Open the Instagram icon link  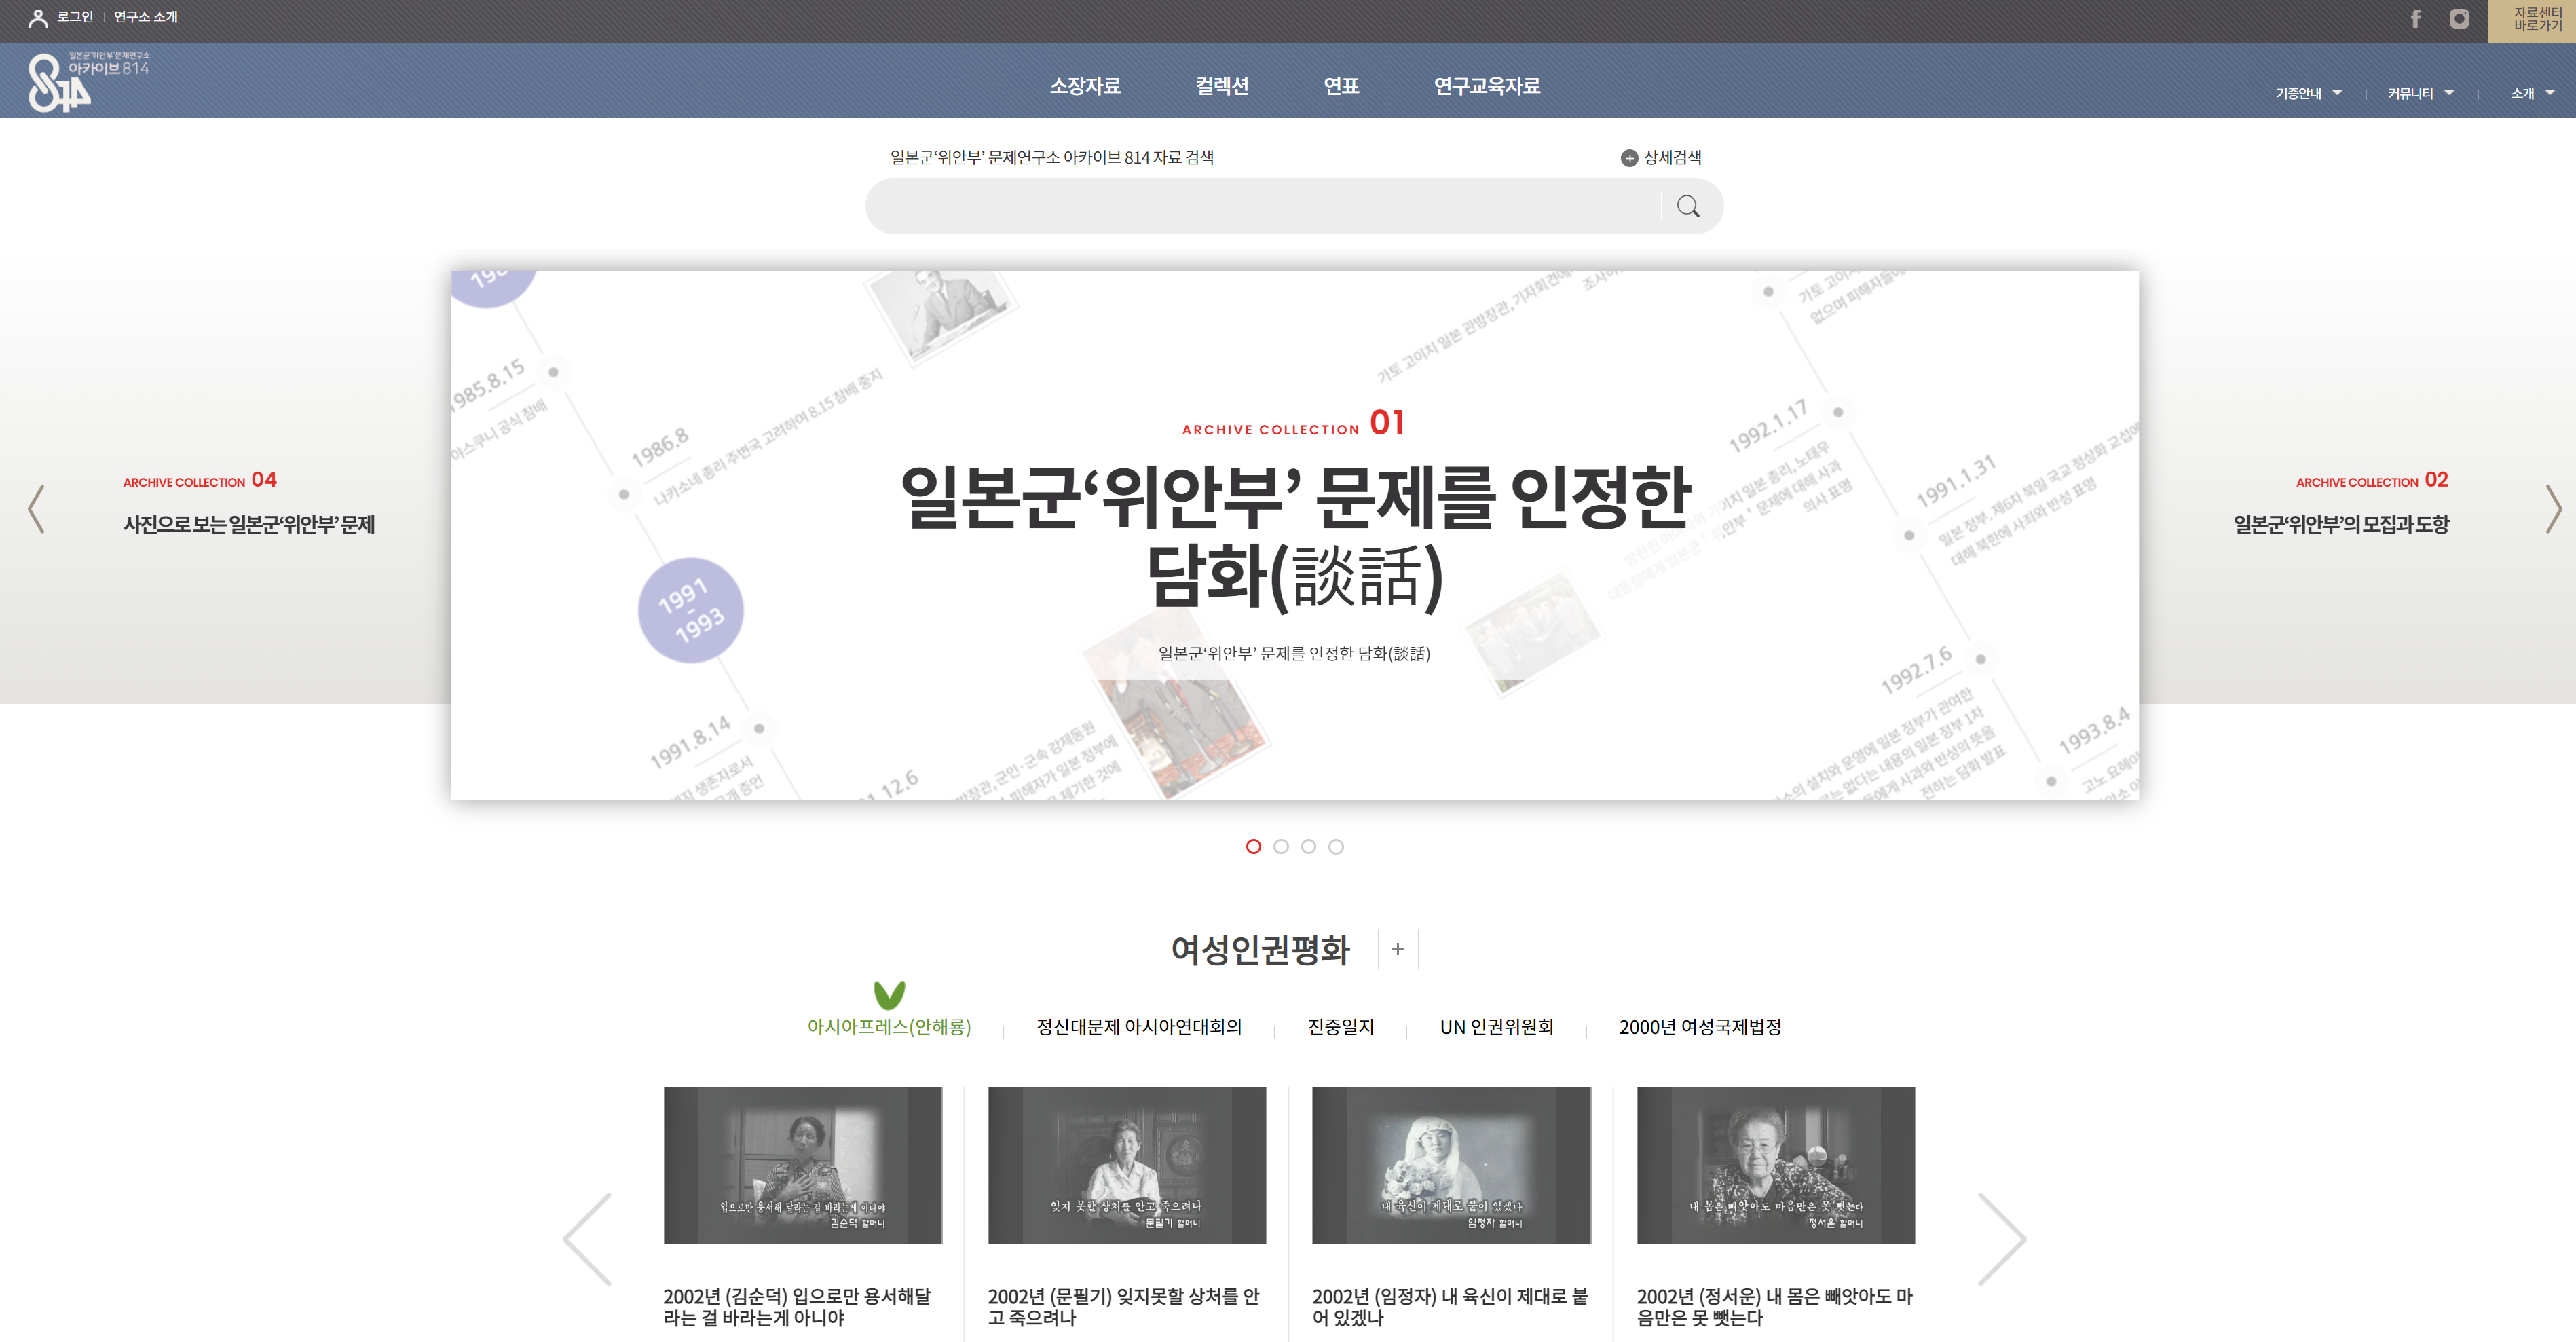point(2459,19)
